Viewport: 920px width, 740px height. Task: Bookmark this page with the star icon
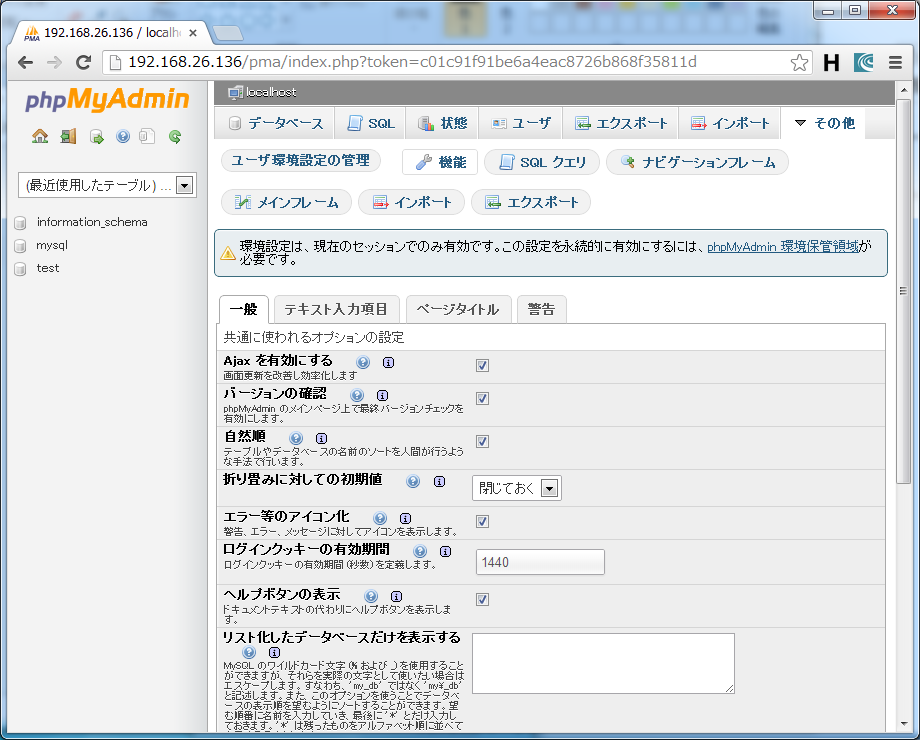coord(799,62)
